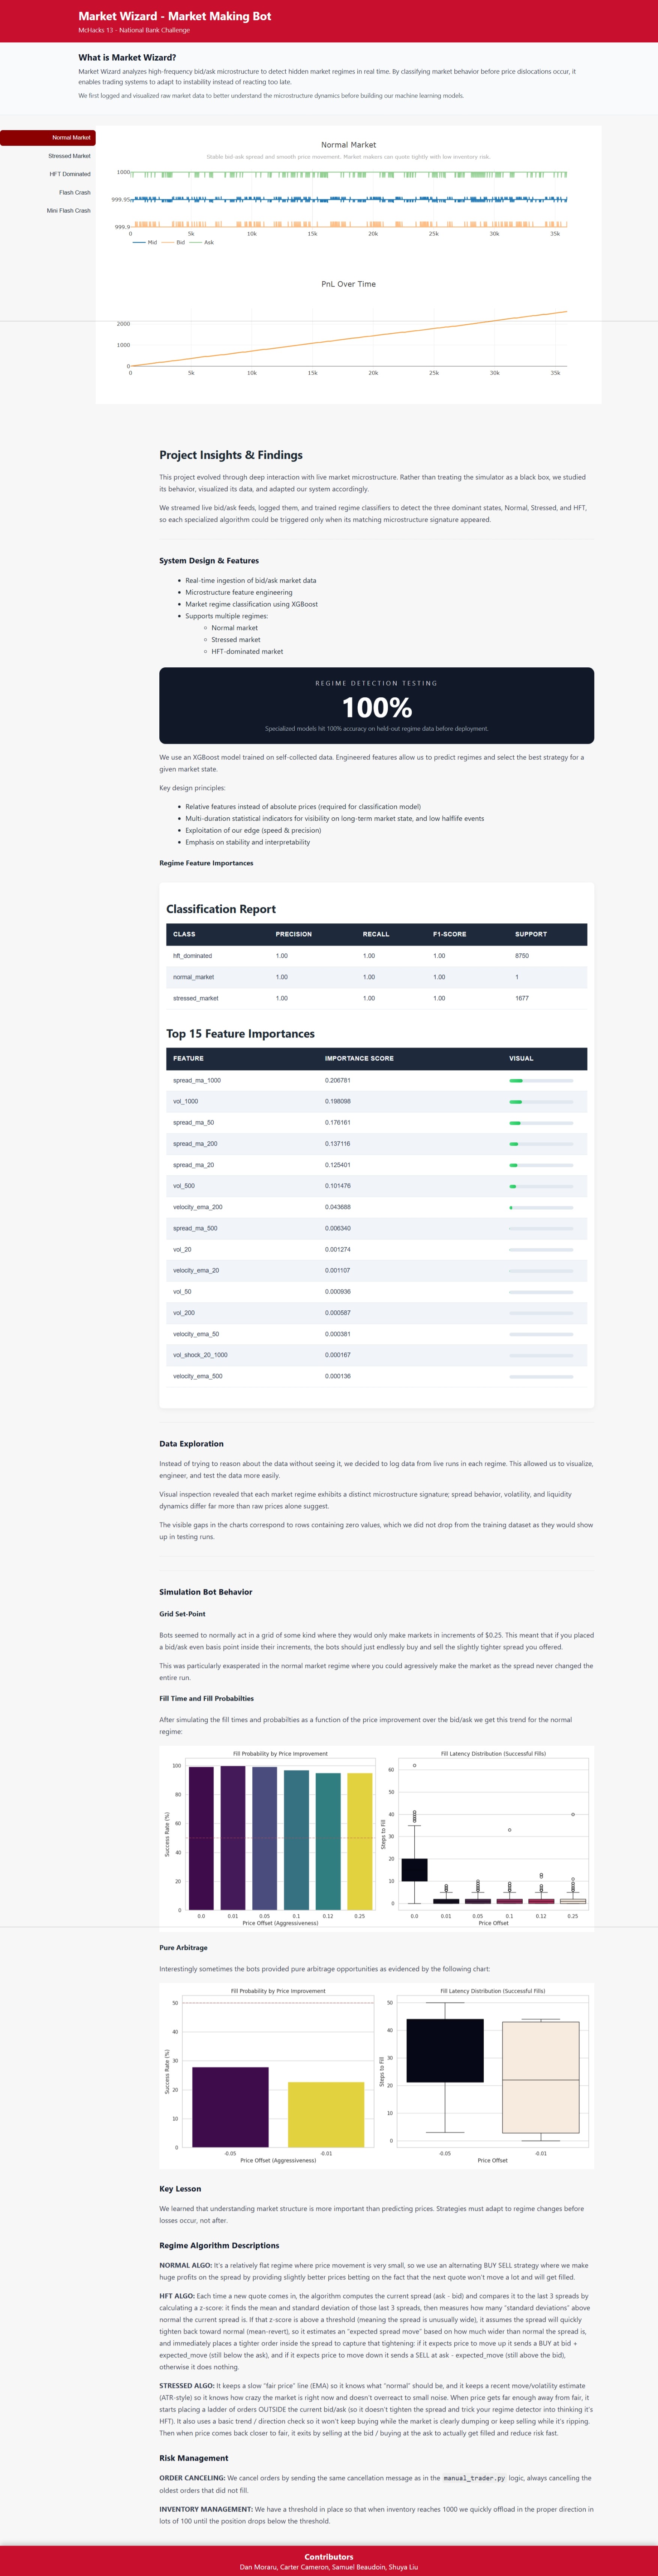Screen dimensions: 658x2576
Task: Click the support value 1677
Action: (x=522, y=998)
